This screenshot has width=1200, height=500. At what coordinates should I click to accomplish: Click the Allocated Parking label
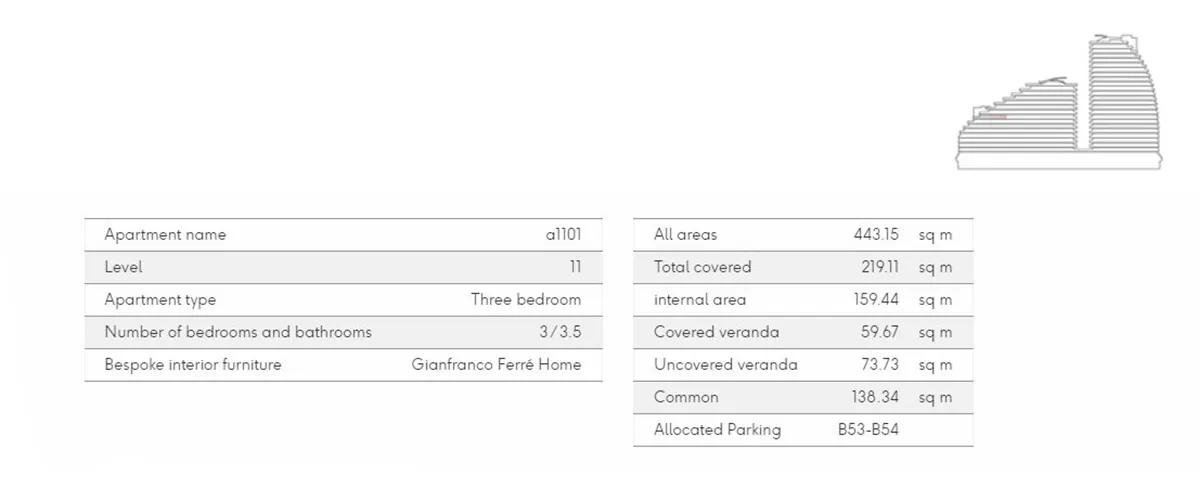(717, 430)
